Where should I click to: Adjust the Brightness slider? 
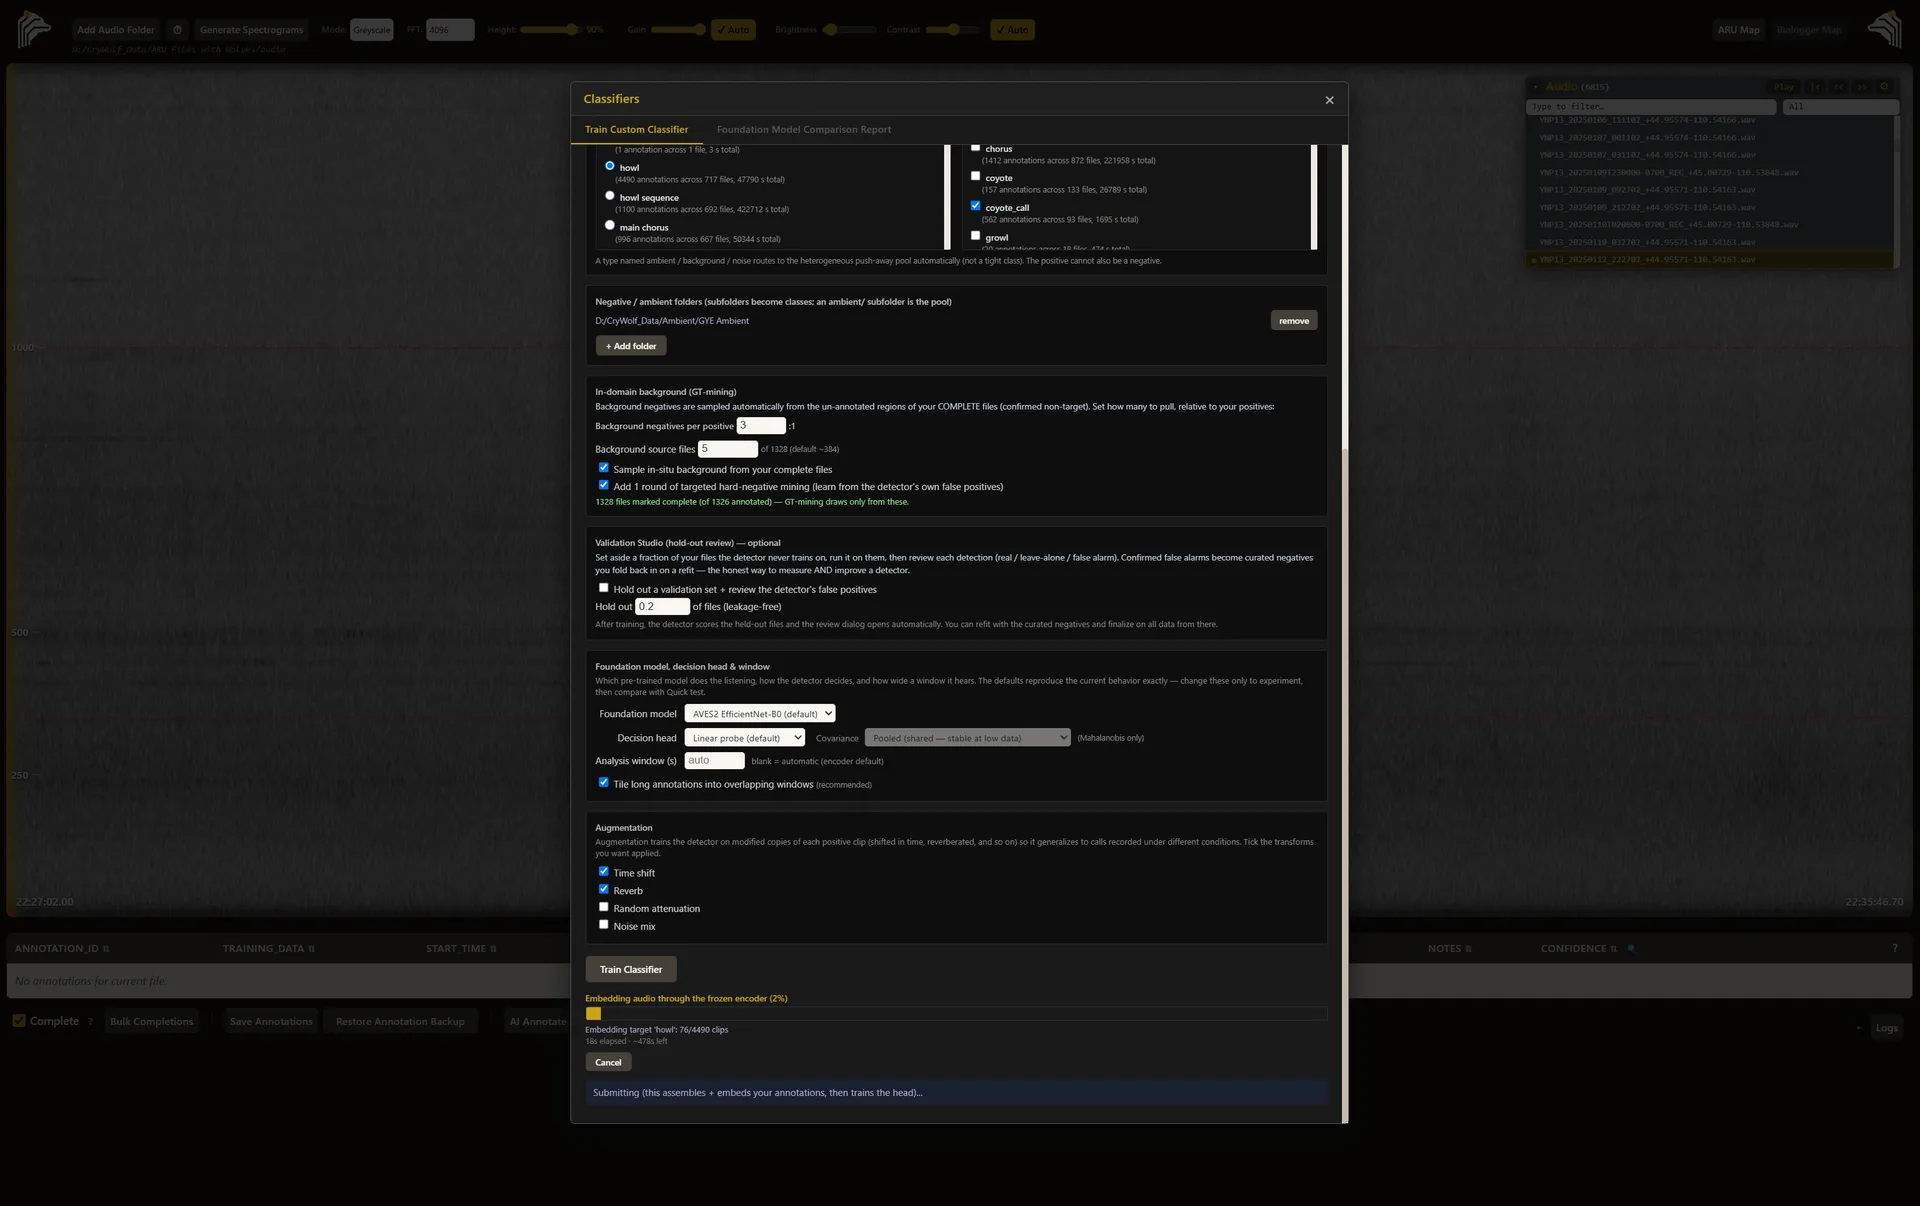click(850, 30)
